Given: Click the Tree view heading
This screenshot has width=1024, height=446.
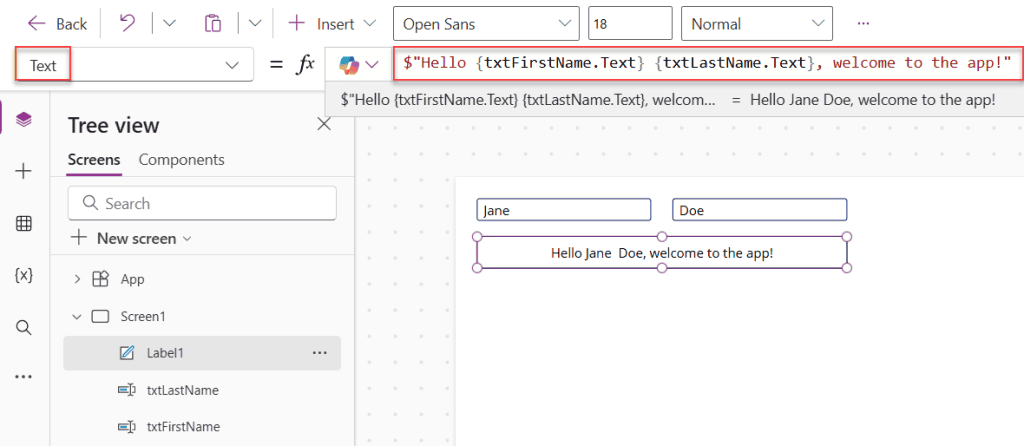Looking at the screenshot, I should (114, 125).
